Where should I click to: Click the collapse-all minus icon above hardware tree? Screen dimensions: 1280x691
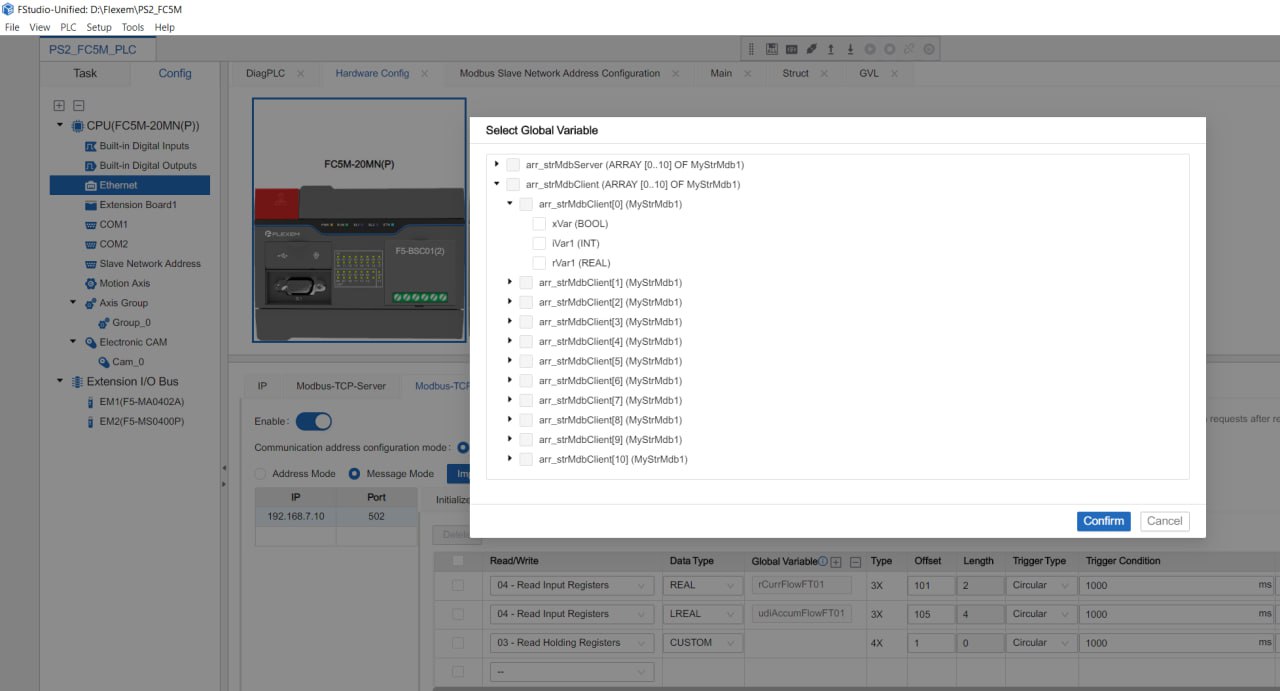79,105
